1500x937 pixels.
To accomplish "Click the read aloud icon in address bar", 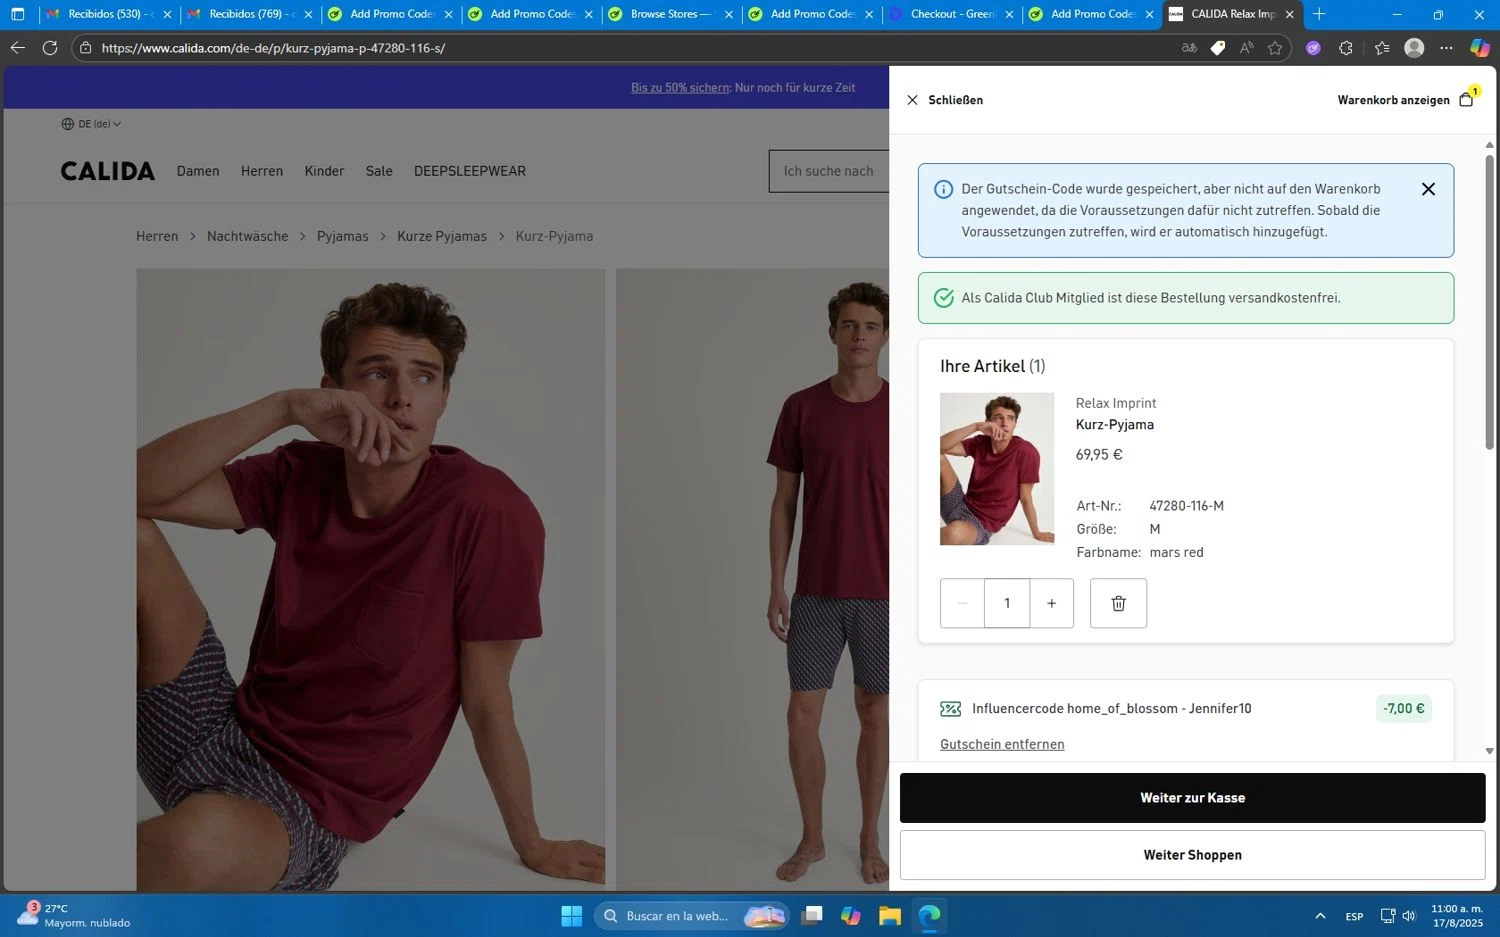I will [1246, 47].
